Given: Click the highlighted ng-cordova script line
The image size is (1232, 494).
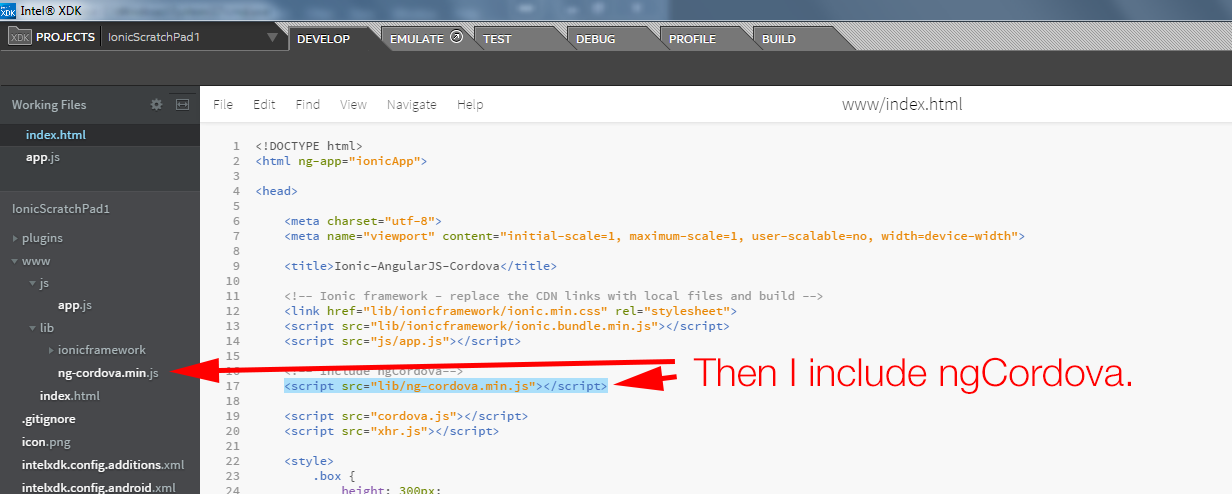Looking at the screenshot, I should point(445,386).
